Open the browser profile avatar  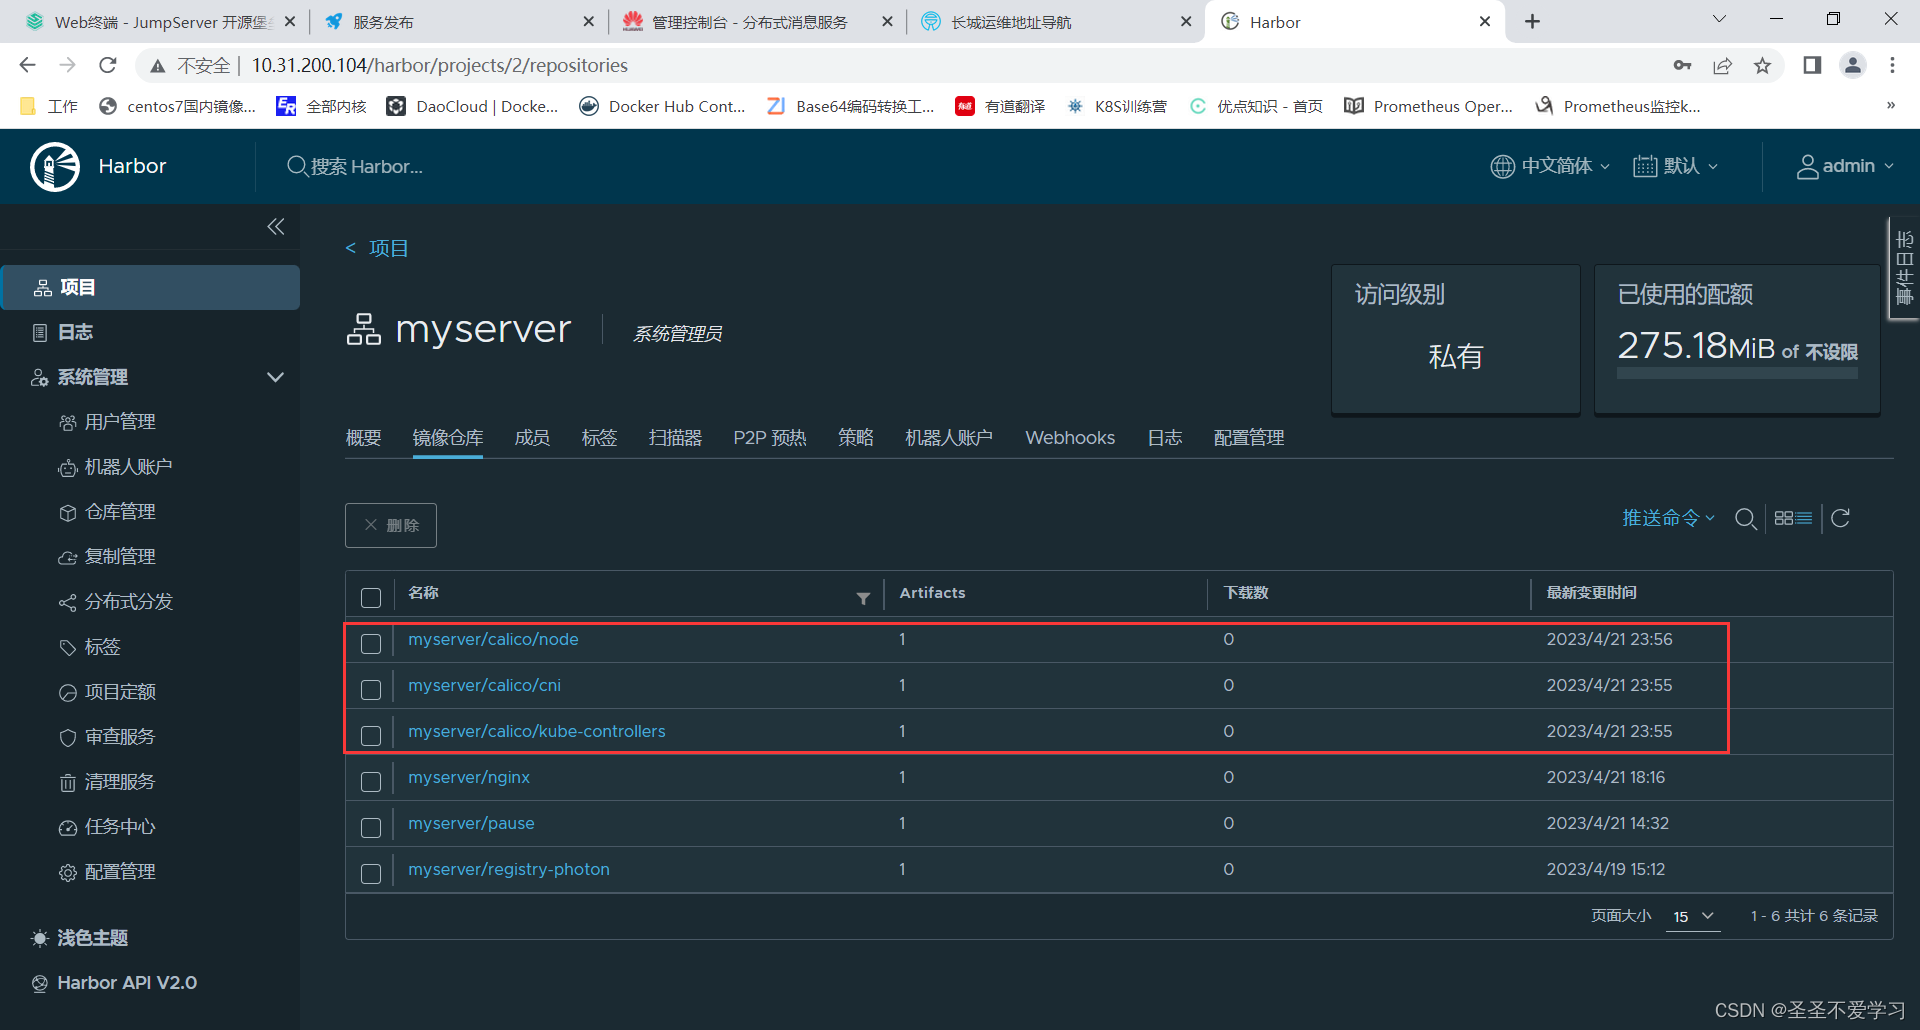click(x=1853, y=65)
